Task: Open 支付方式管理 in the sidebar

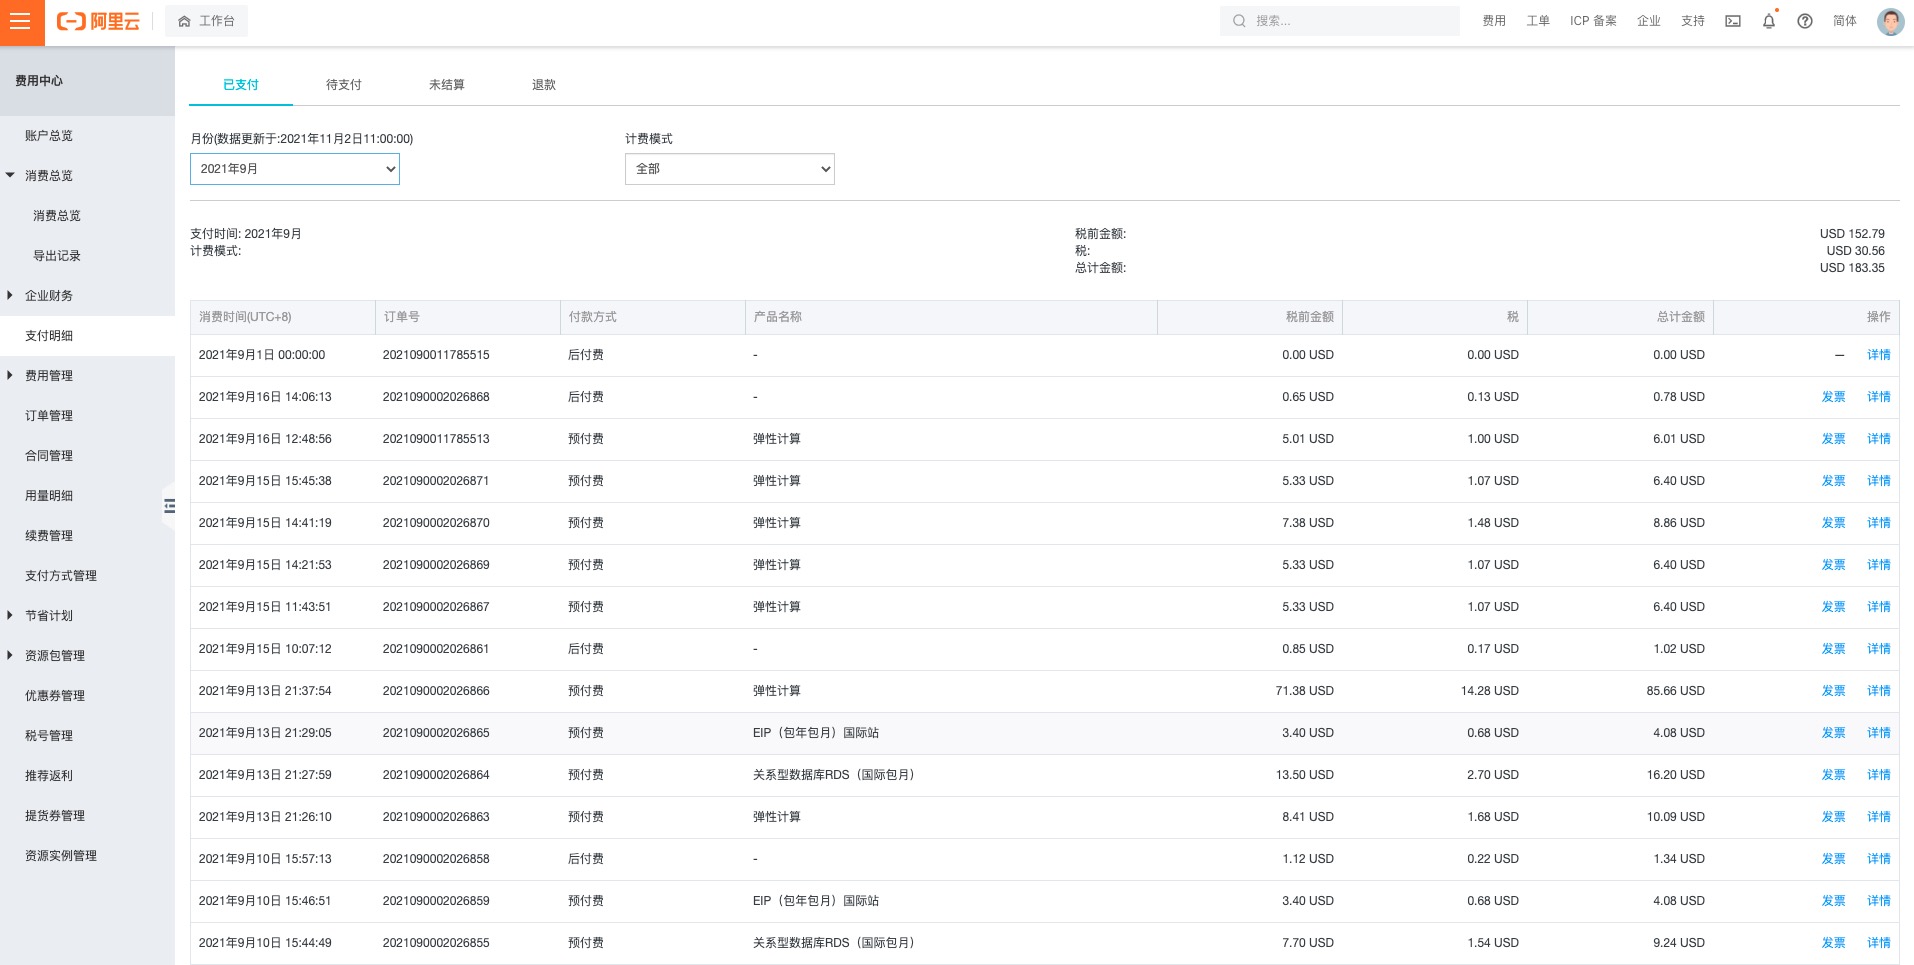Action: 61,576
